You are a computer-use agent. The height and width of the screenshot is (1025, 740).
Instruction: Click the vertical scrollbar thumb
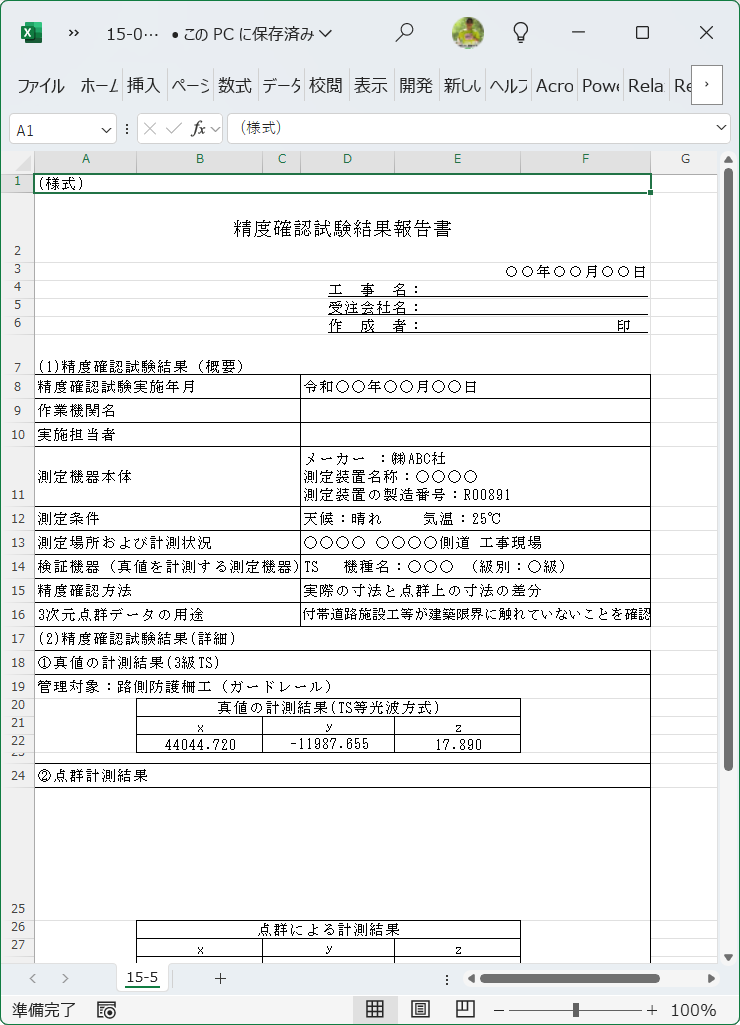(x=729, y=469)
